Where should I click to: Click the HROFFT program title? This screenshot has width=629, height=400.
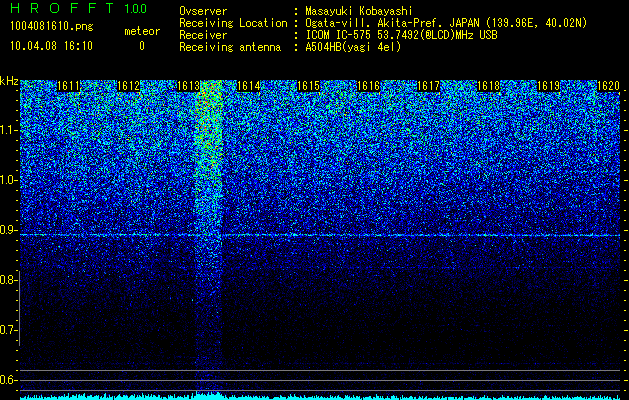[x=62, y=8]
